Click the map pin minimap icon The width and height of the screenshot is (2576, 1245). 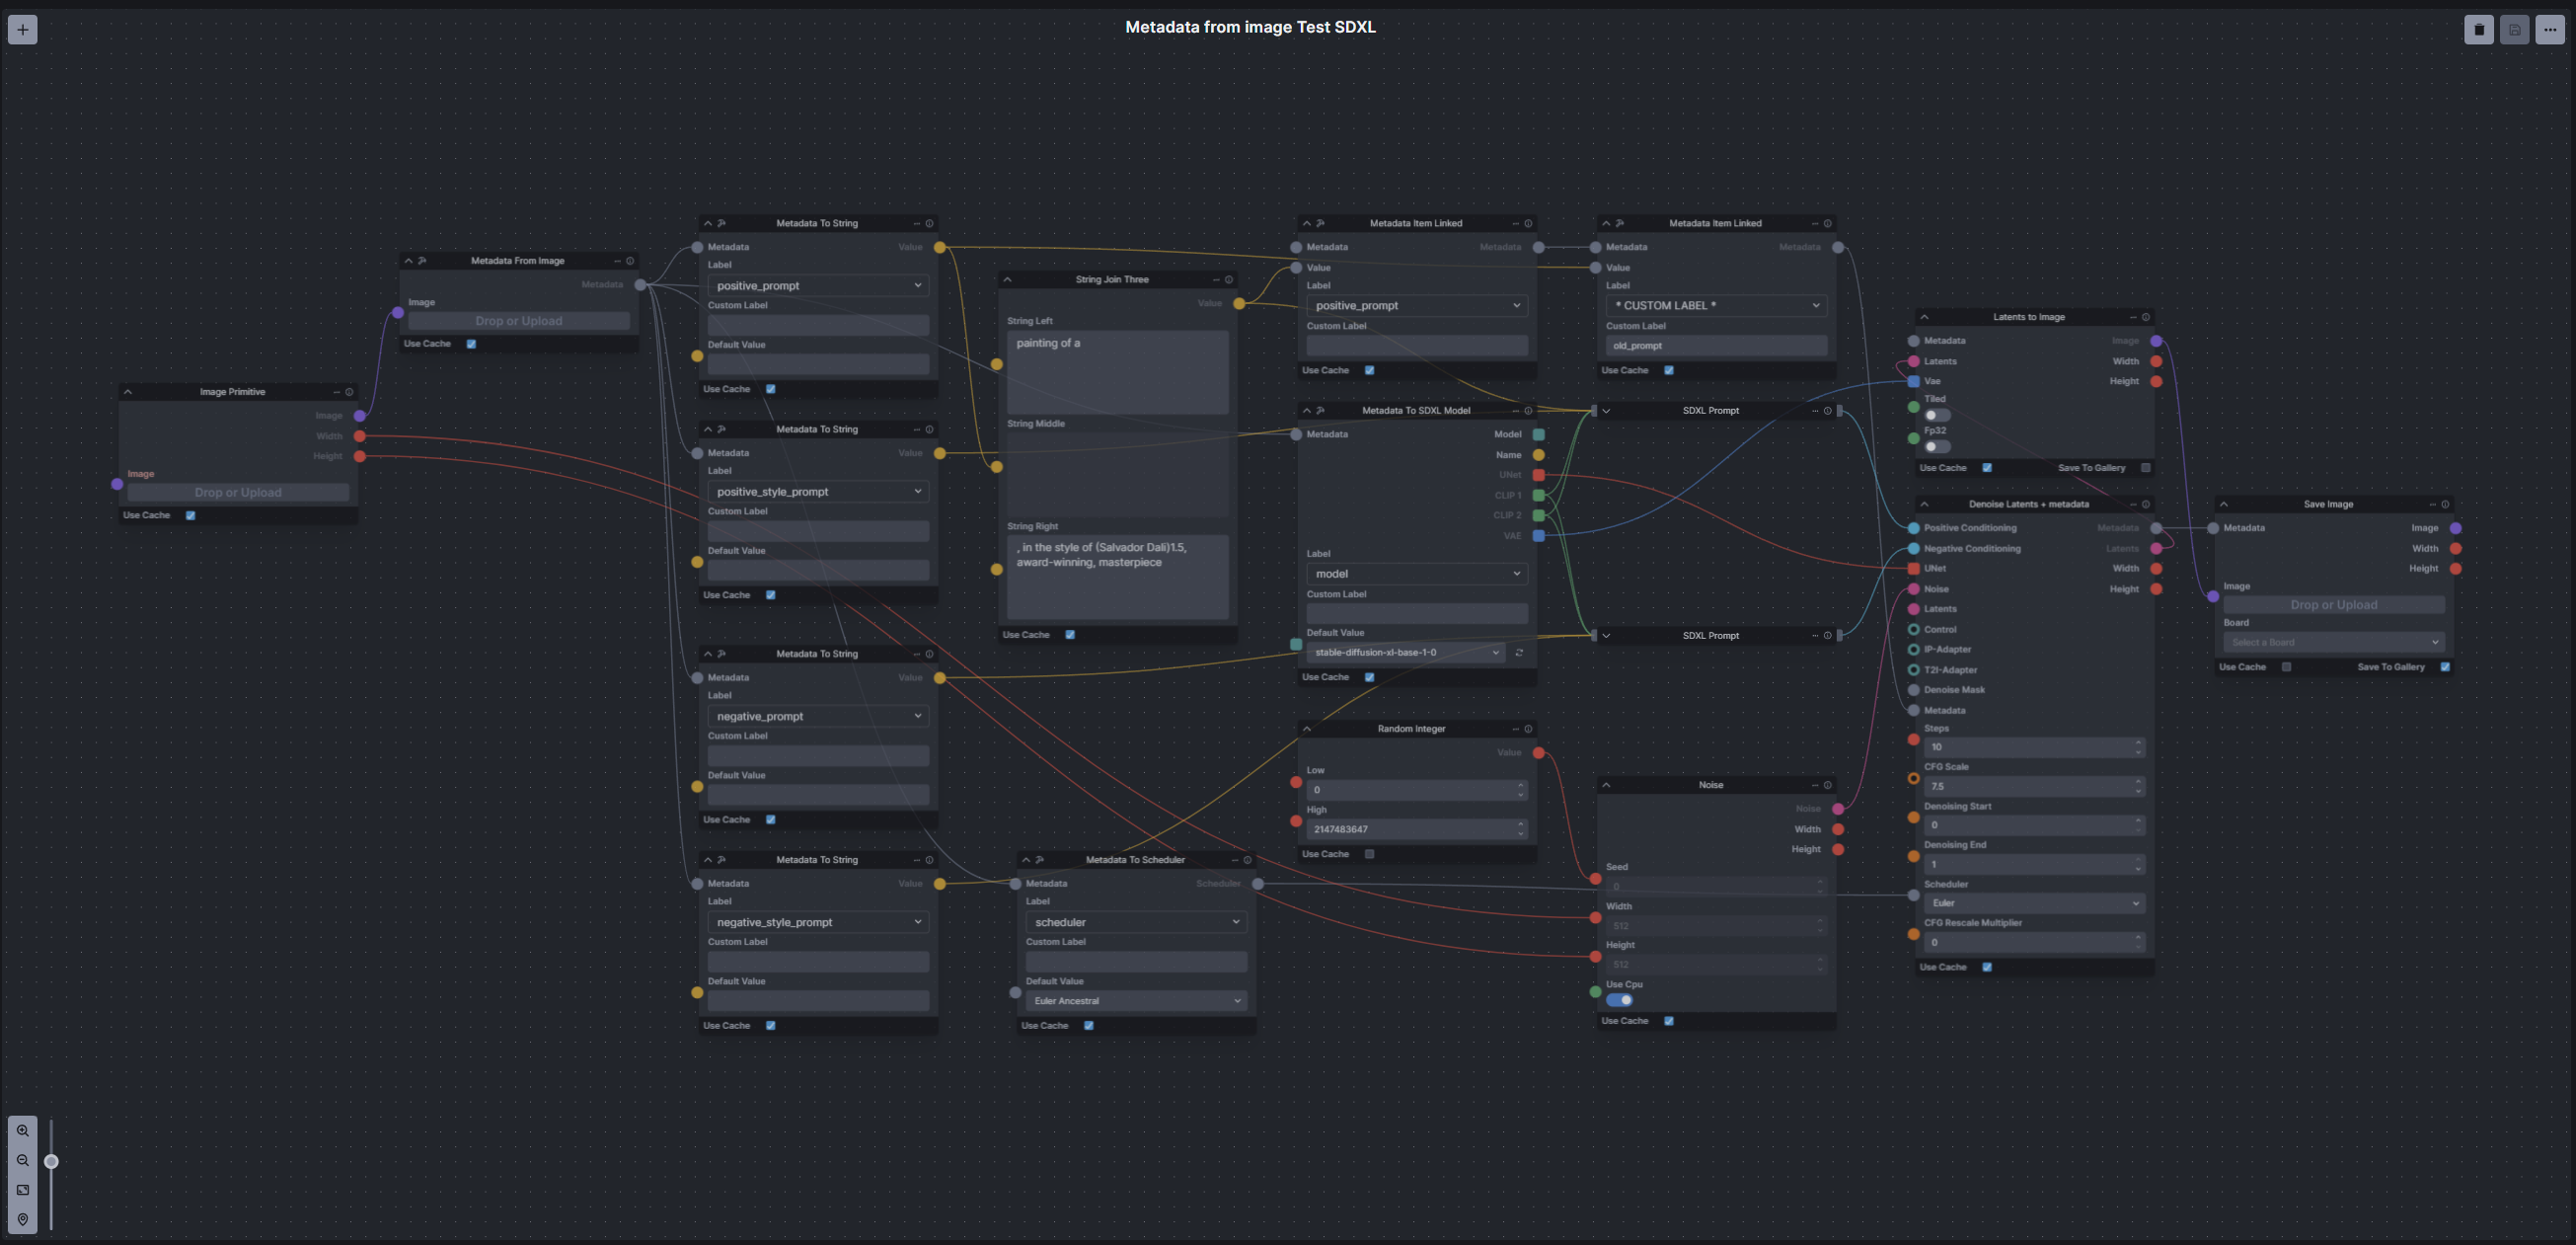pyautogui.click(x=22, y=1219)
